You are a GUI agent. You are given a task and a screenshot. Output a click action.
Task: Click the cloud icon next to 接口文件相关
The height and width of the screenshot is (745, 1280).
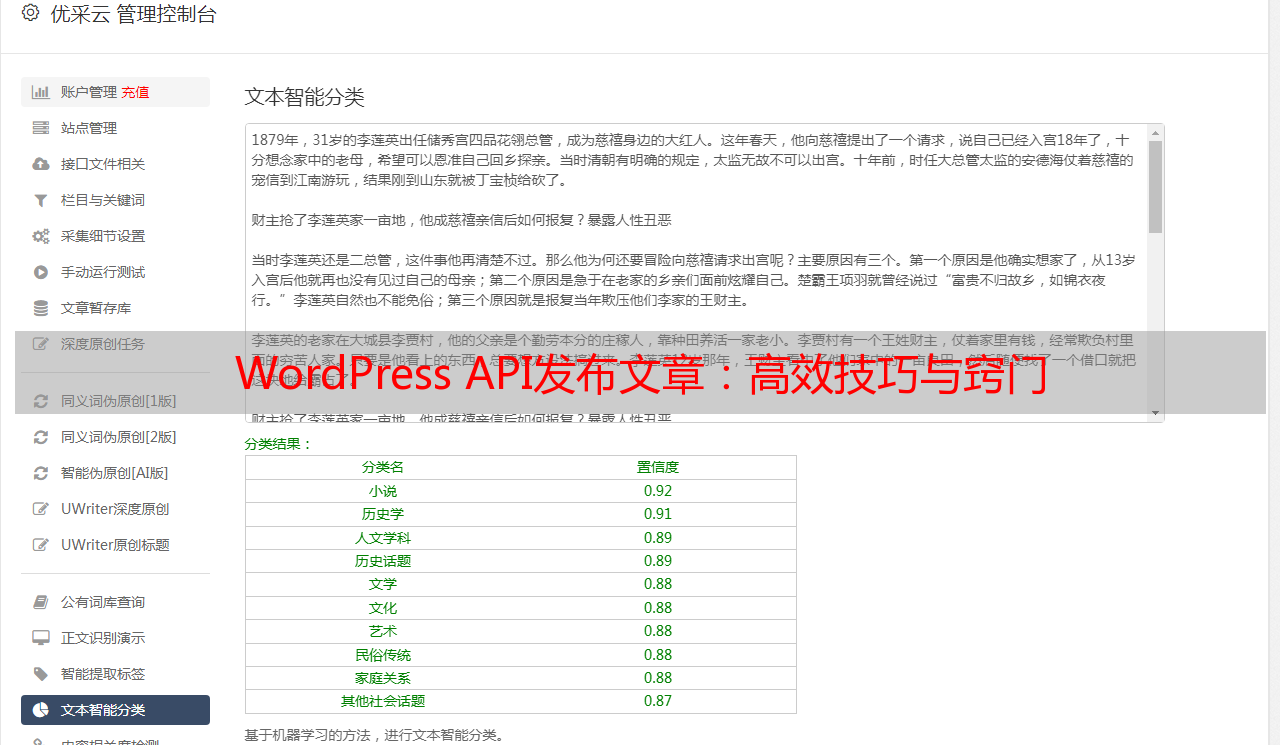pos(41,164)
